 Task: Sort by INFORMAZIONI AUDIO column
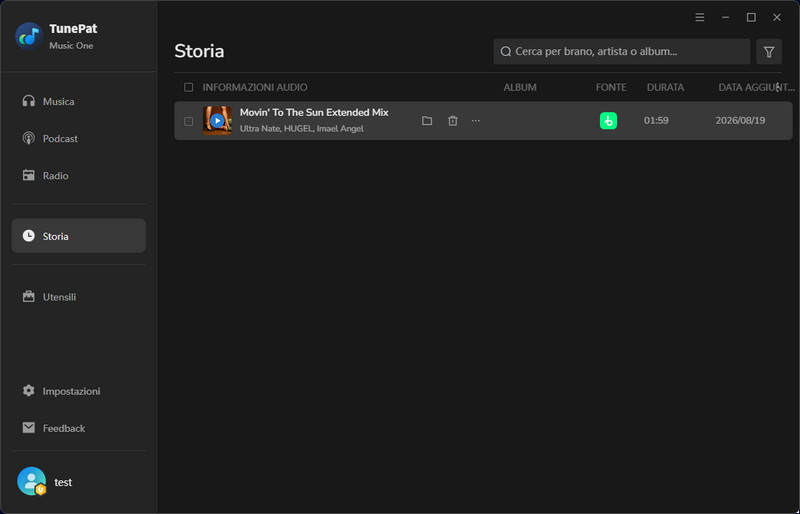click(255, 87)
